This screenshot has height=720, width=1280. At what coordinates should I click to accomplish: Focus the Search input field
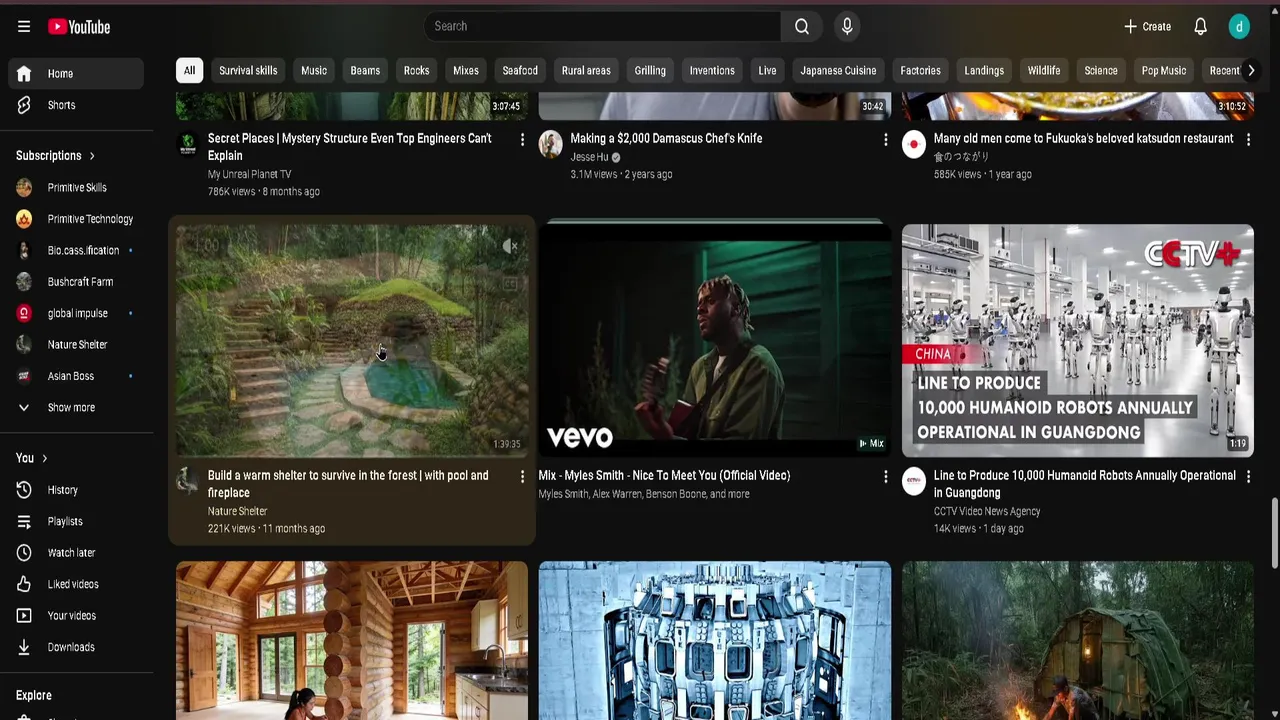pos(602,26)
